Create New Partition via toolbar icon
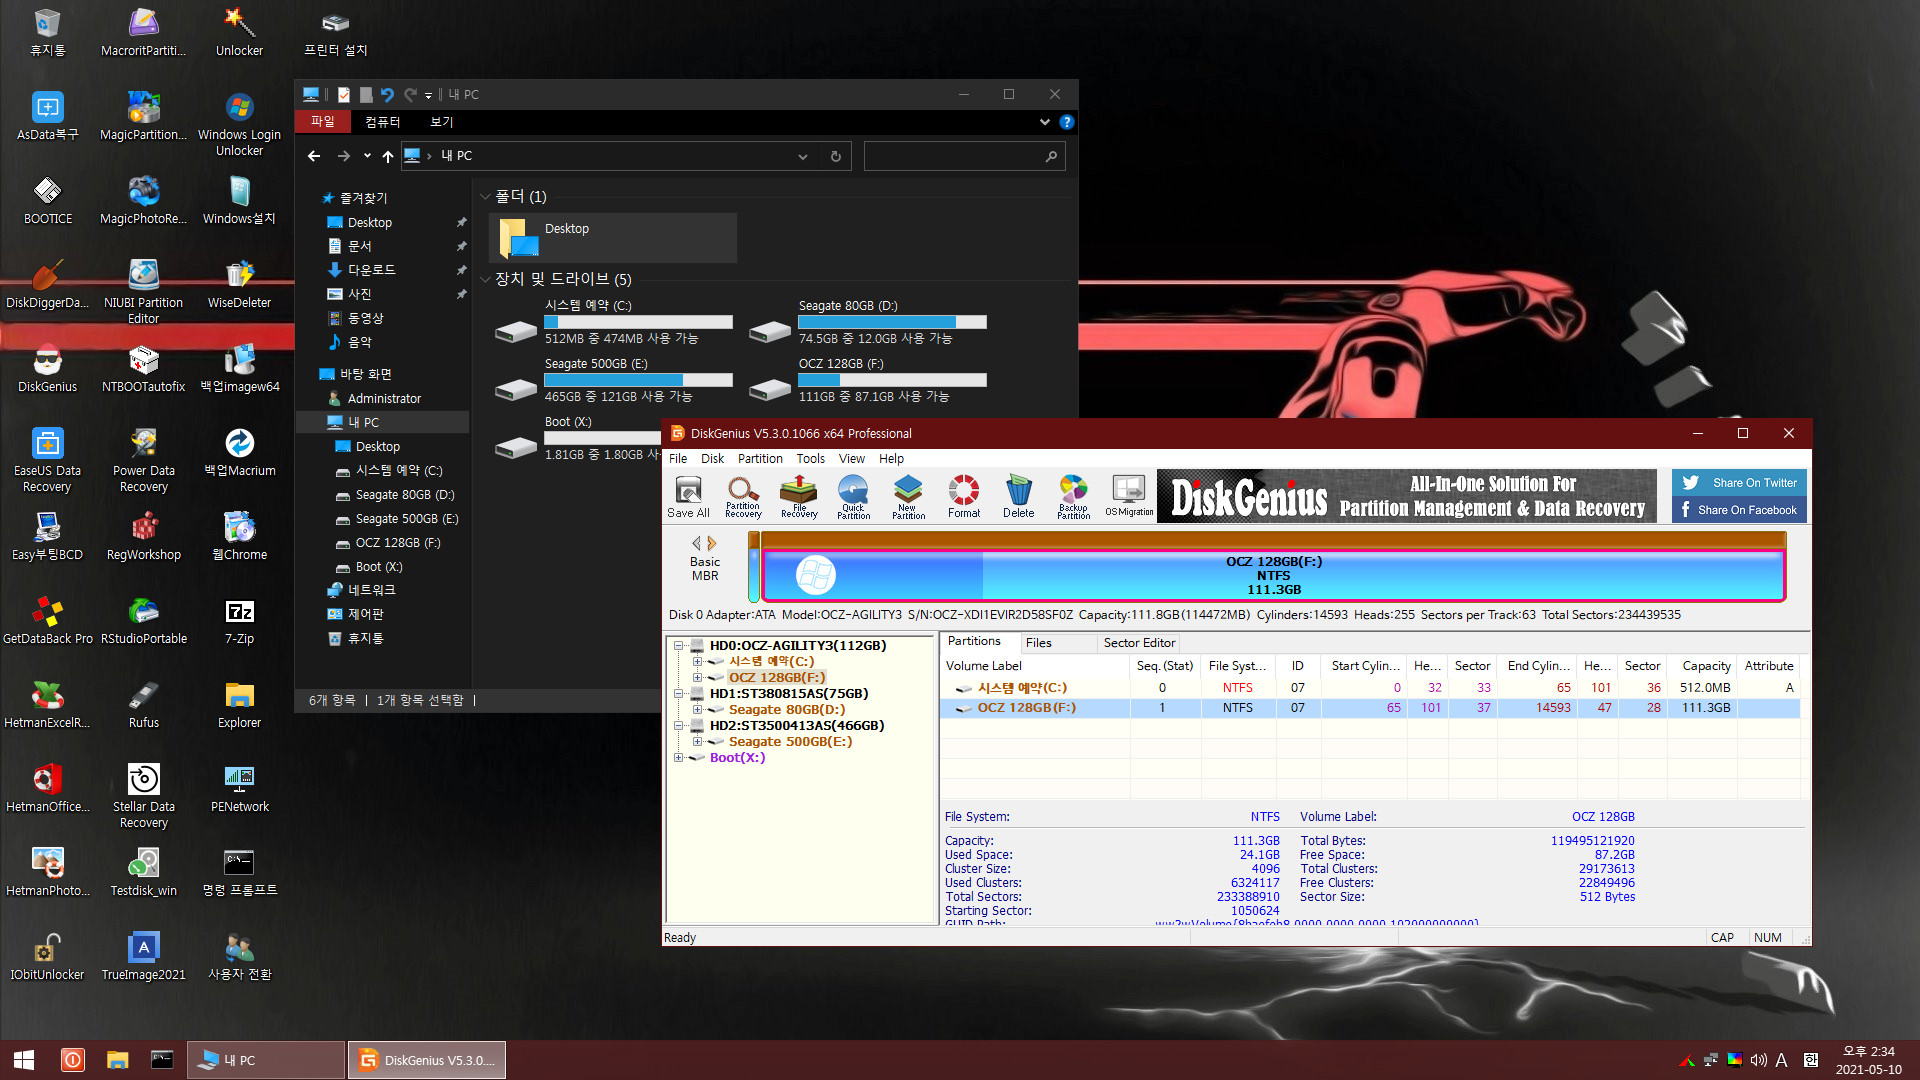Image resolution: width=1920 pixels, height=1080 pixels. (x=908, y=496)
